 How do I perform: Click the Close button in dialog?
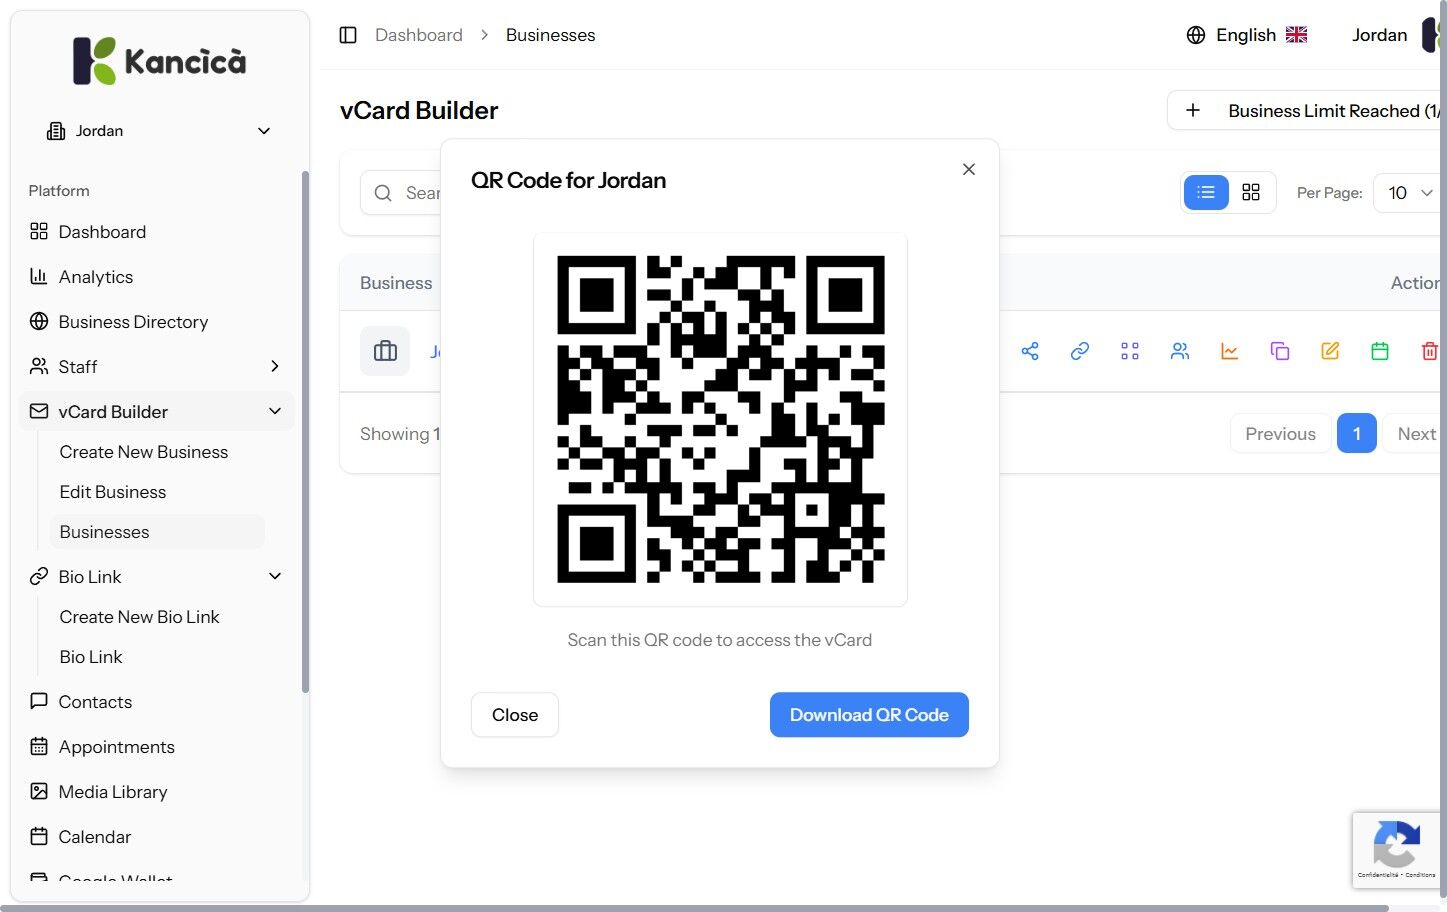click(x=515, y=715)
